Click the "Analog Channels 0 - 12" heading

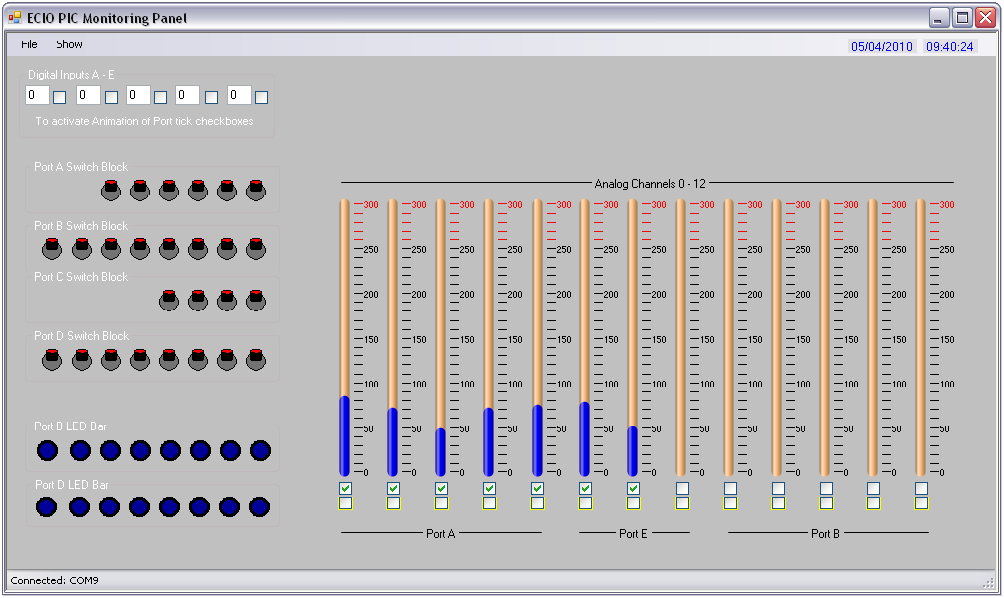[650, 184]
